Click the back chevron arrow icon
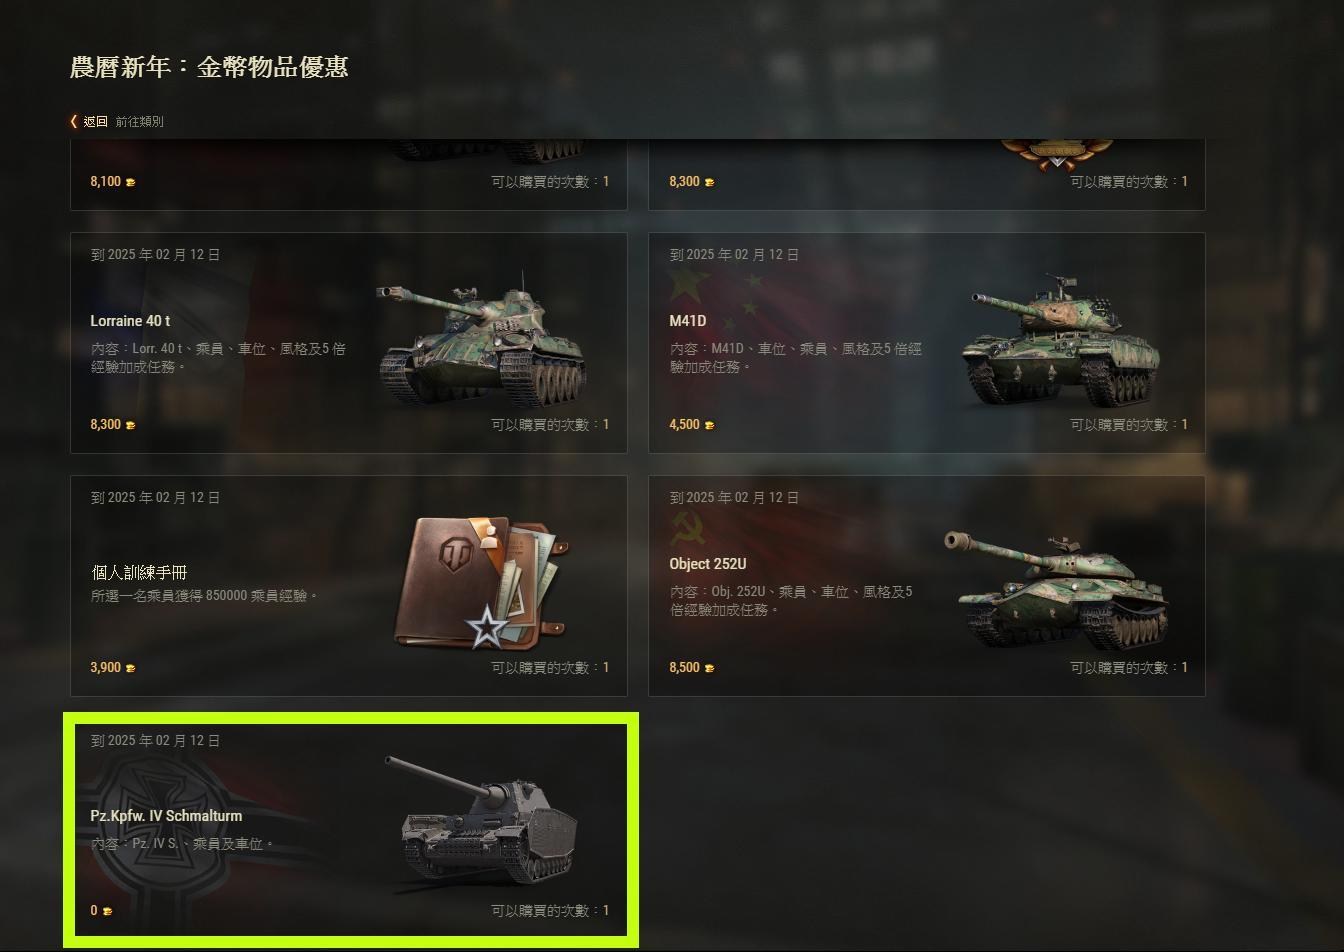The height and width of the screenshot is (952, 1344). [x=74, y=121]
